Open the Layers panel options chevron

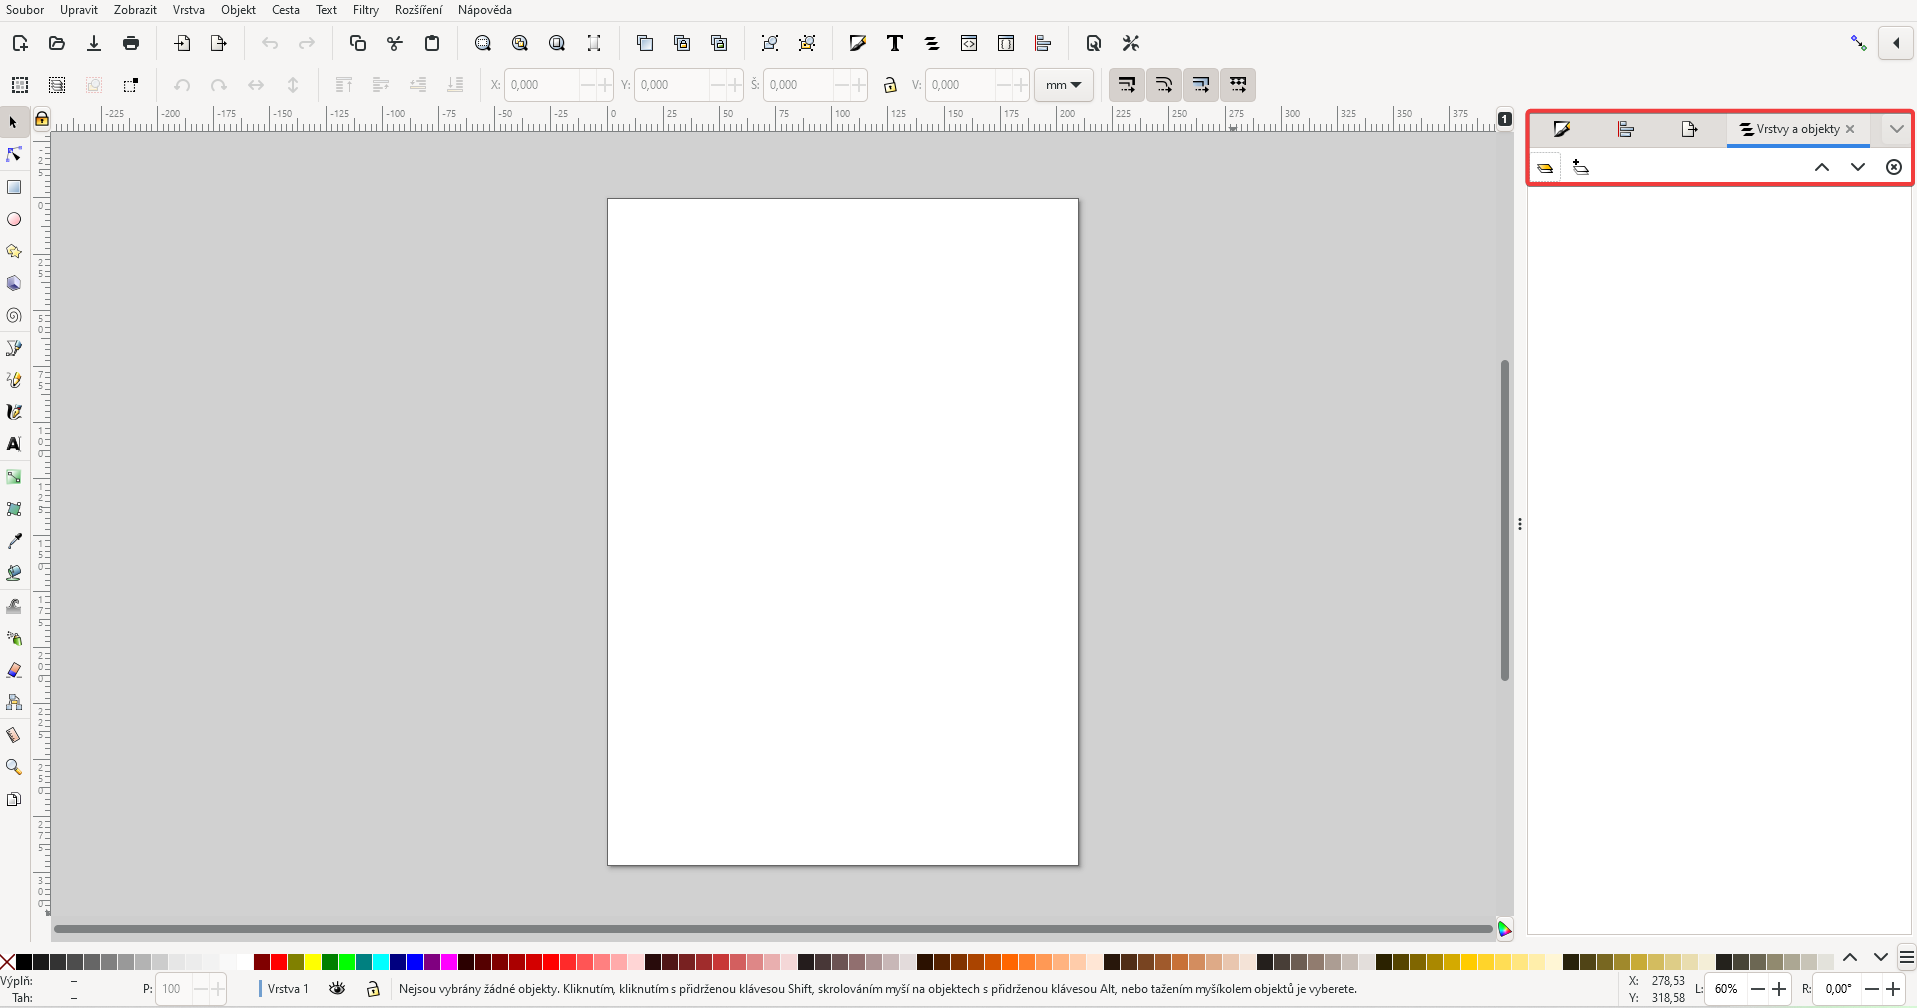tap(1895, 129)
